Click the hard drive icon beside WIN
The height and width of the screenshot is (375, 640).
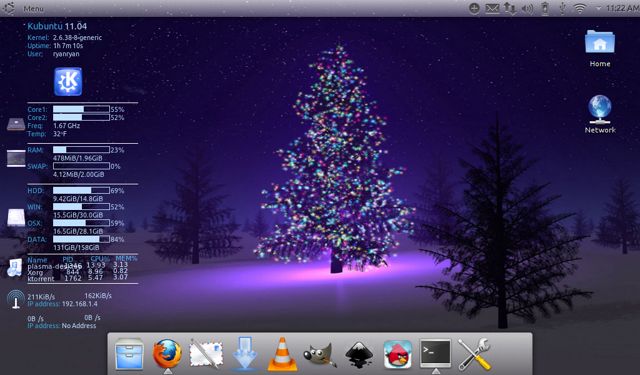tap(16, 217)
